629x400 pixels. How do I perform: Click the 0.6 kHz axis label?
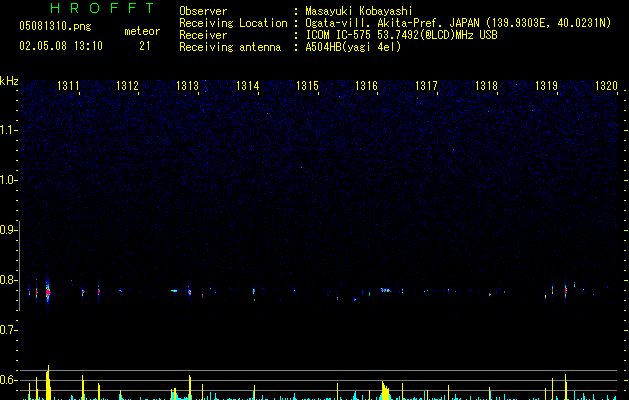pos(8,380)
